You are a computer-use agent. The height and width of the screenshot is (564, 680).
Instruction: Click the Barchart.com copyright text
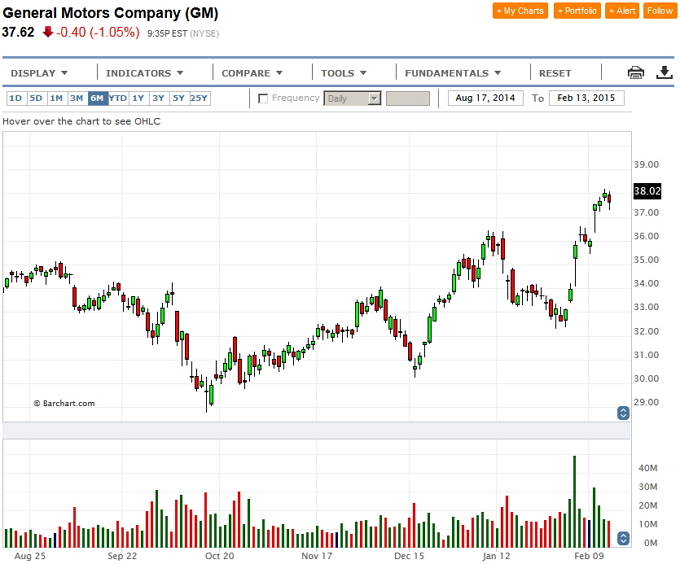pyautogui.click(x=64, y=403)
